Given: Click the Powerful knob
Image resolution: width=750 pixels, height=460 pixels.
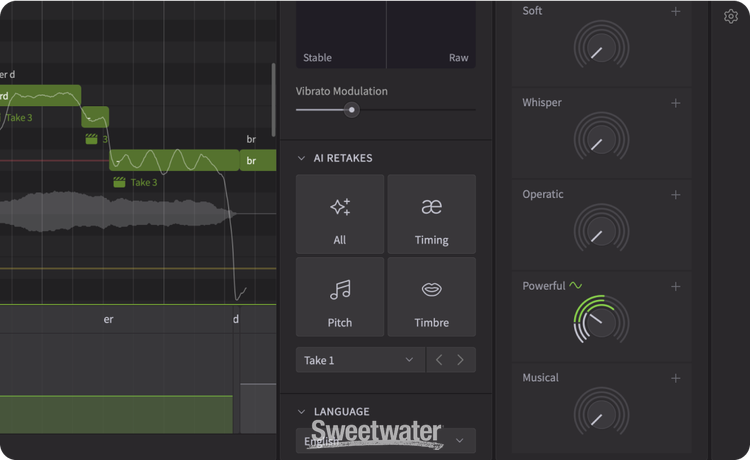Looking at the screenshot, I should coord(601,322).
